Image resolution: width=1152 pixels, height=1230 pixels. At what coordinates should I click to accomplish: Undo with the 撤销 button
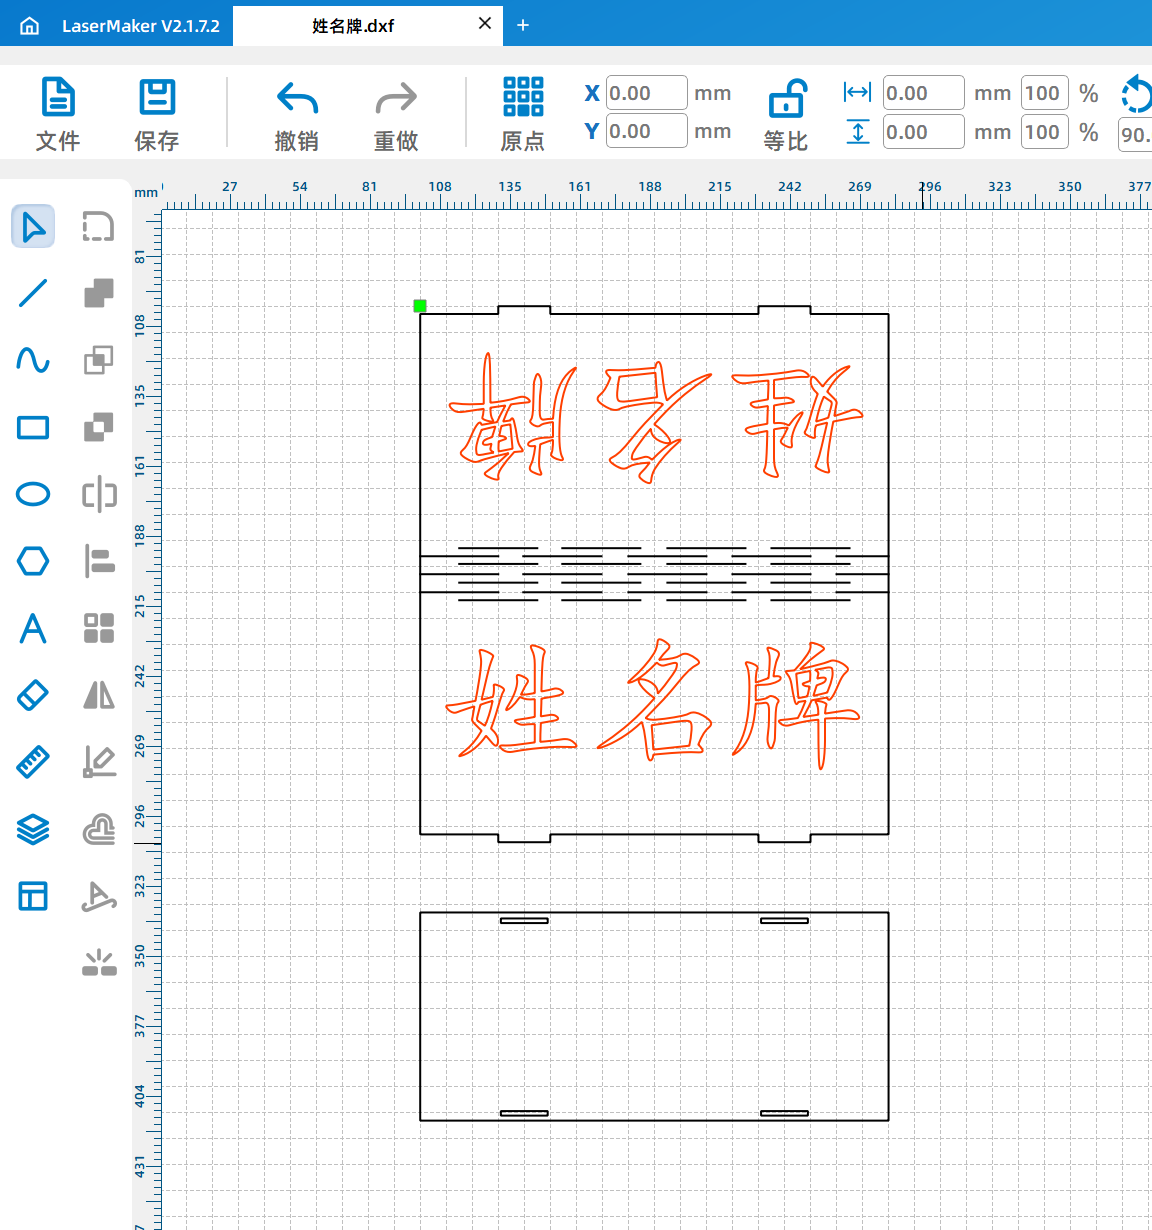(x=297, y=115)
